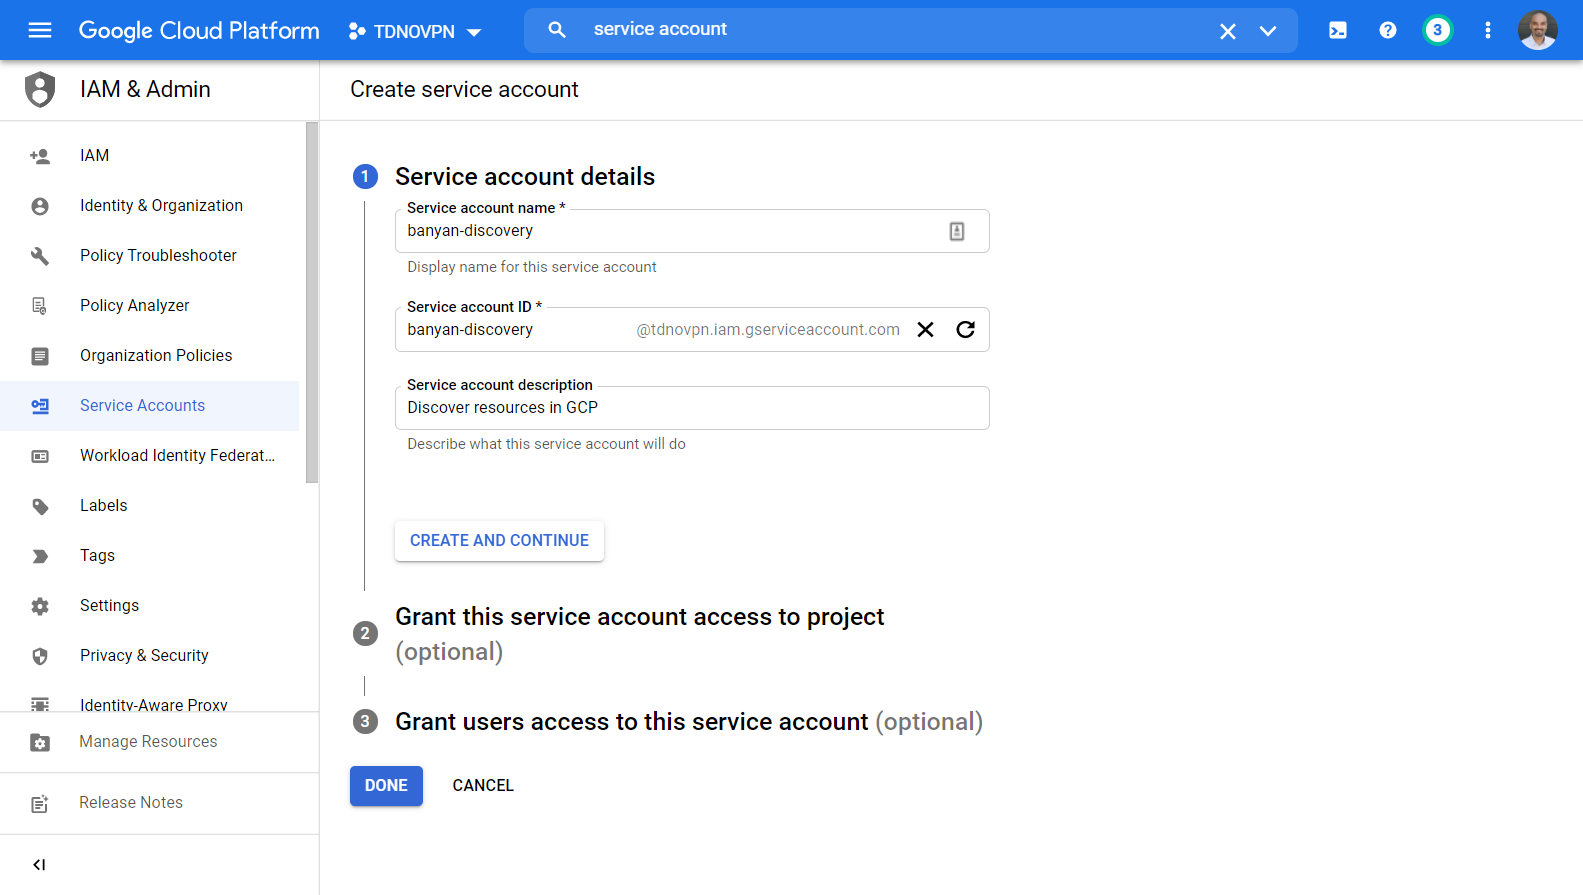Click the CREATE AND CONTINUE button
1583x895 pixels.
click(x=499, y=541)
